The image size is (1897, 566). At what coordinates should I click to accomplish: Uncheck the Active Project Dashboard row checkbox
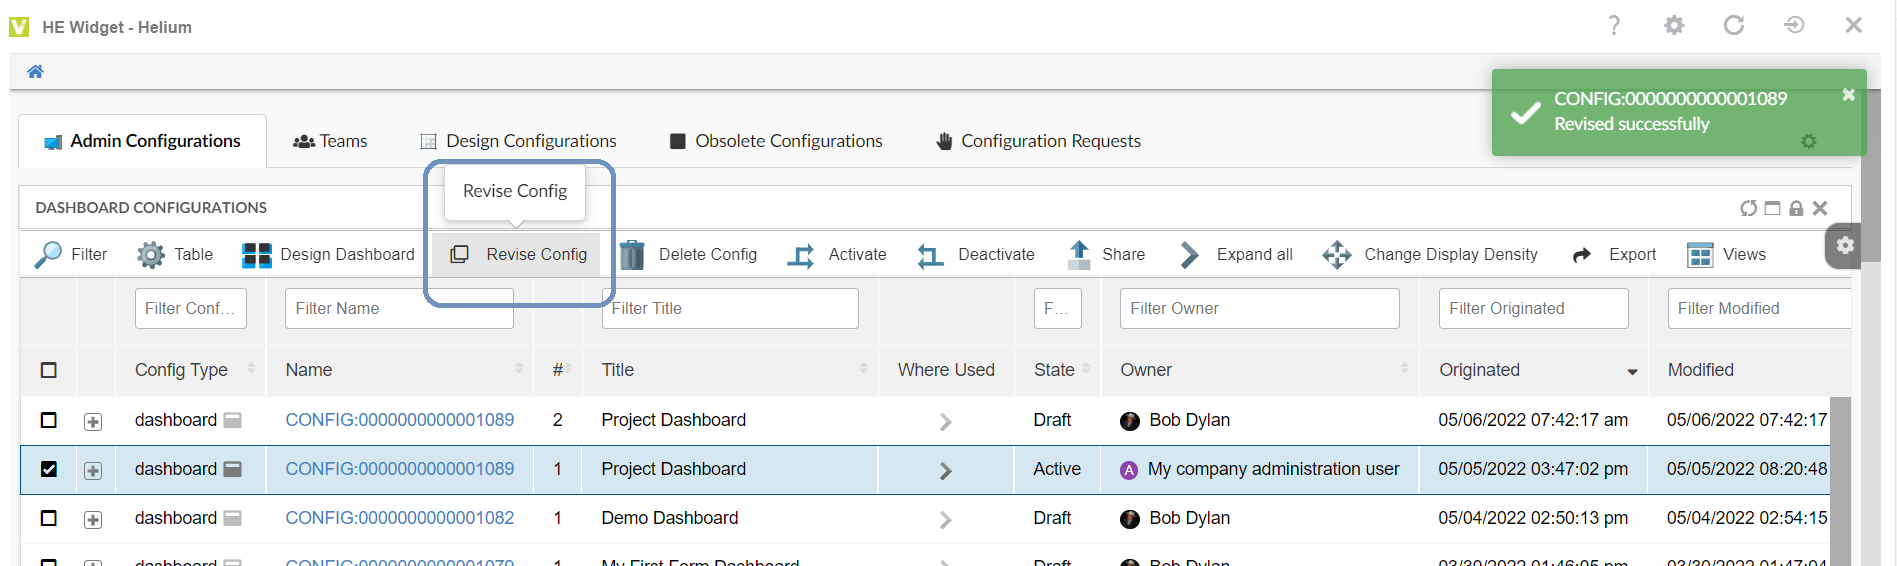[x=49, y=469]
